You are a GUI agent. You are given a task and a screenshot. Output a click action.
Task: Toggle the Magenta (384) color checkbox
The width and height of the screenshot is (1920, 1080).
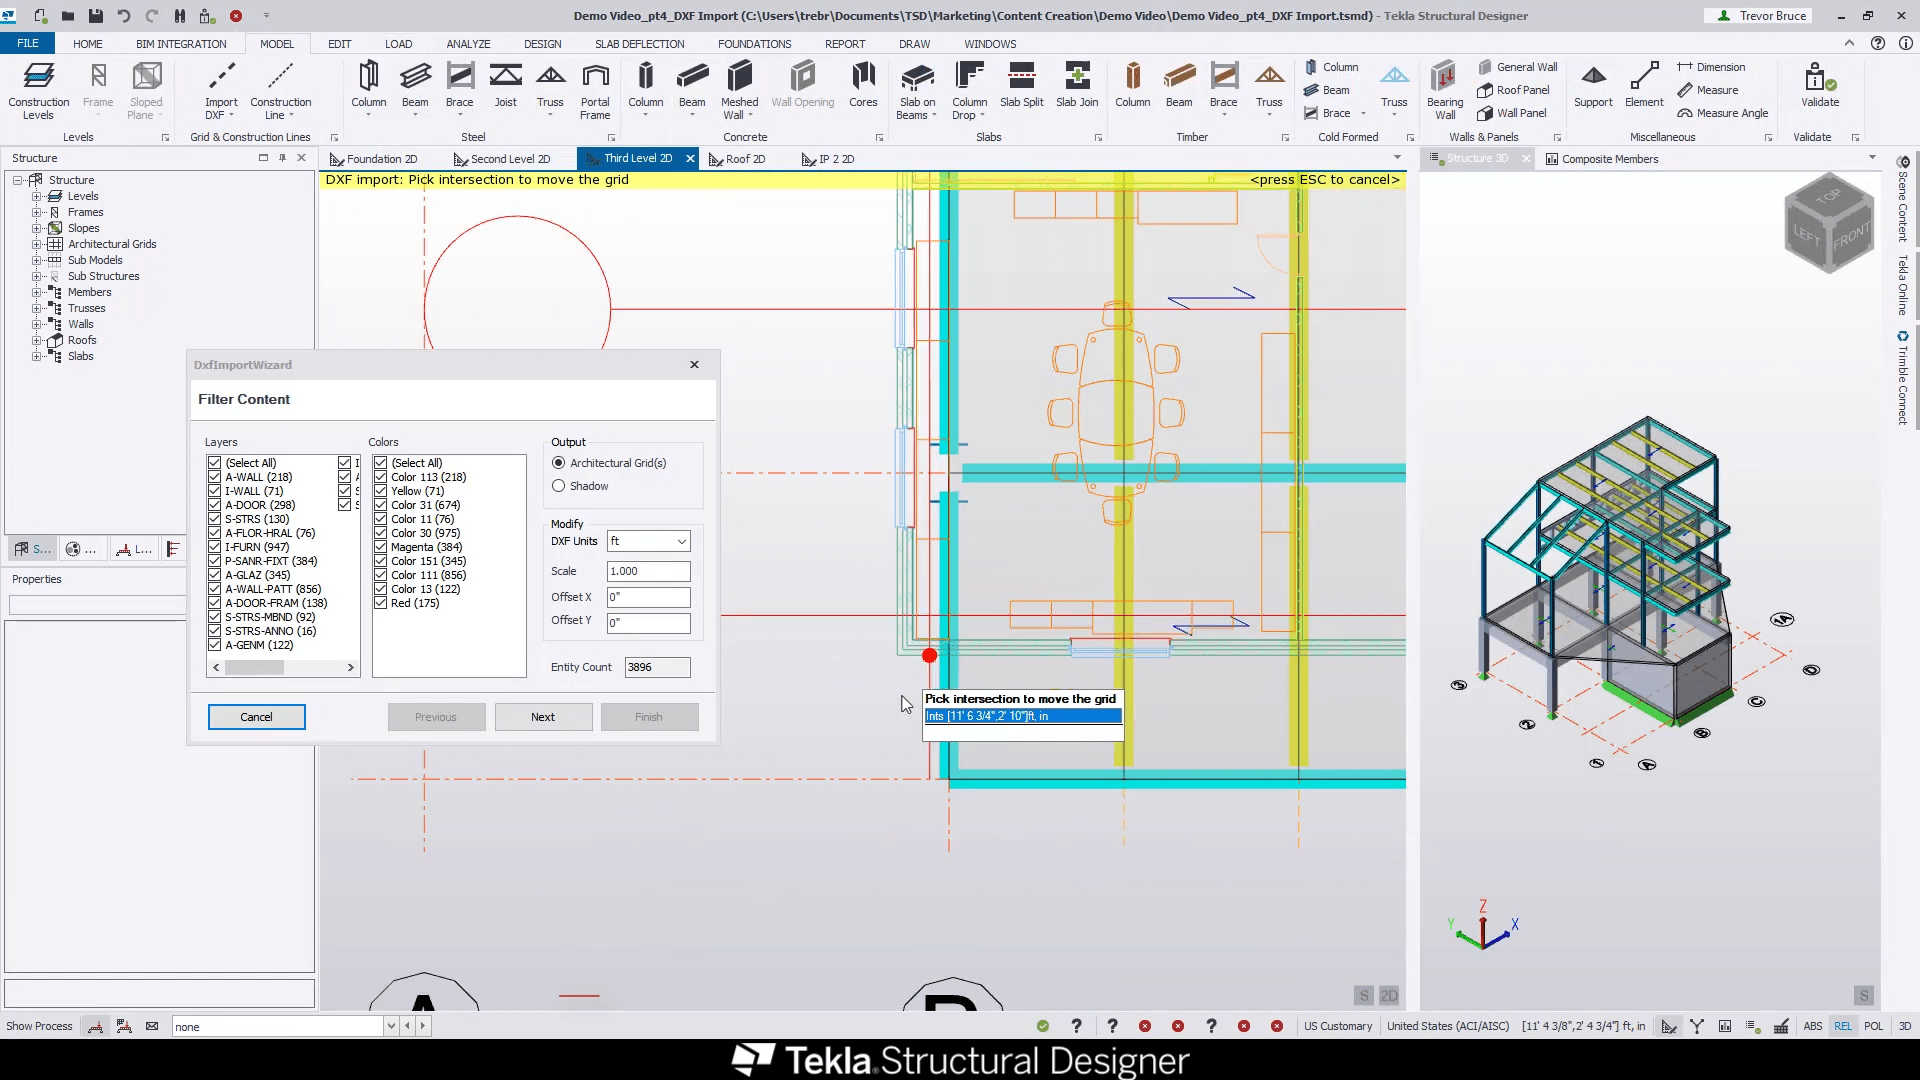pyautogui.click(x=381, y=547)
